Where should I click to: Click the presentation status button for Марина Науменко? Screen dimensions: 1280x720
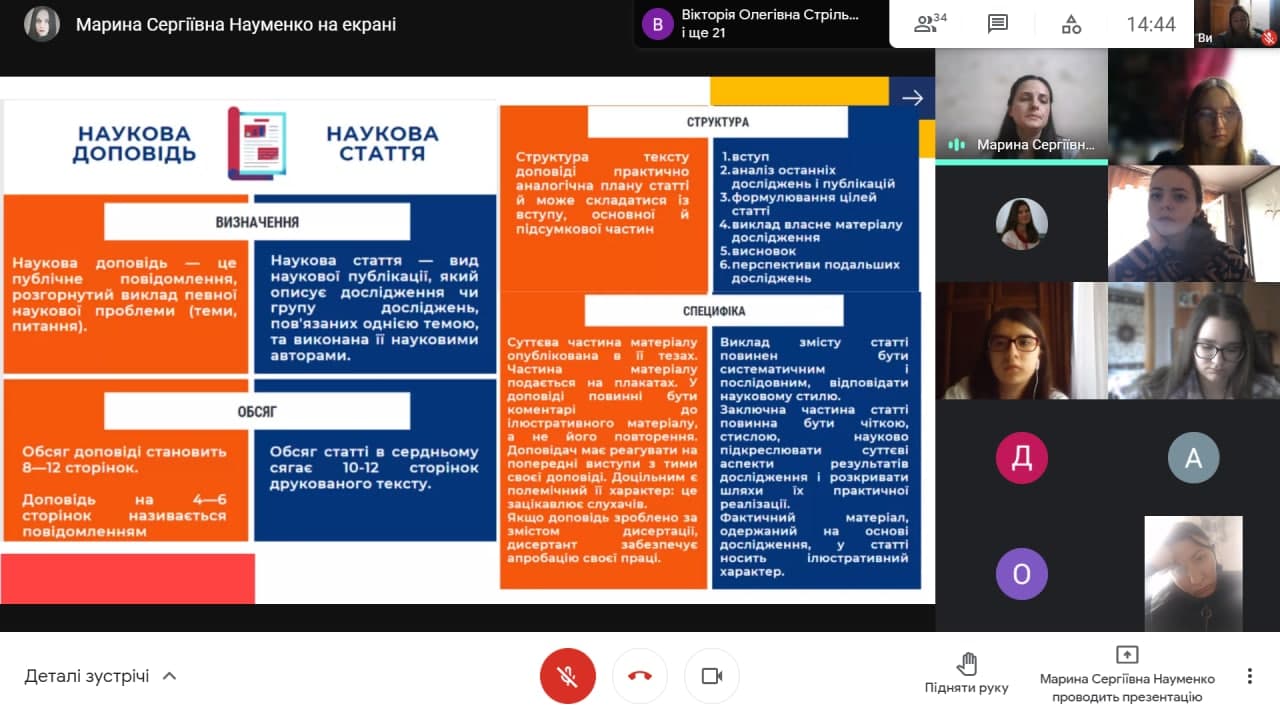(1127, 676)
